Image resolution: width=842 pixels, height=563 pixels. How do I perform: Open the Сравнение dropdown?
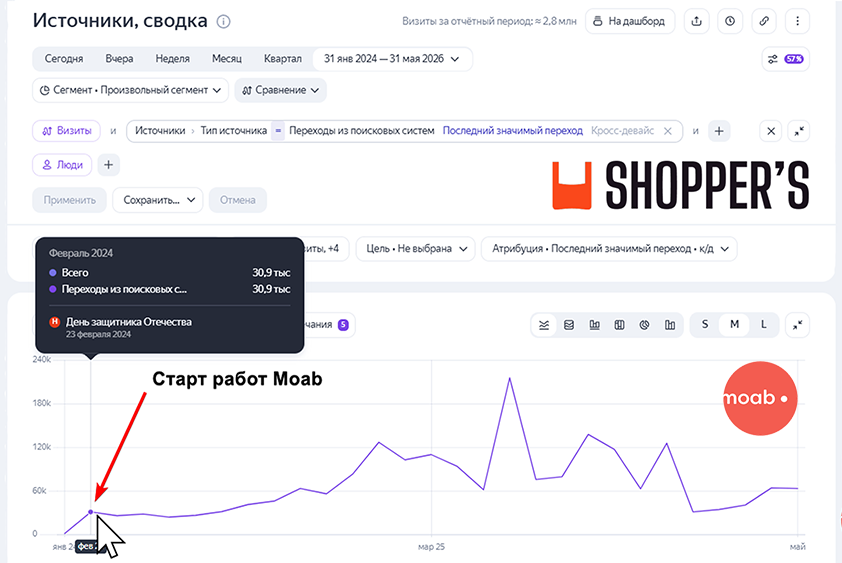tap(280, 90)
